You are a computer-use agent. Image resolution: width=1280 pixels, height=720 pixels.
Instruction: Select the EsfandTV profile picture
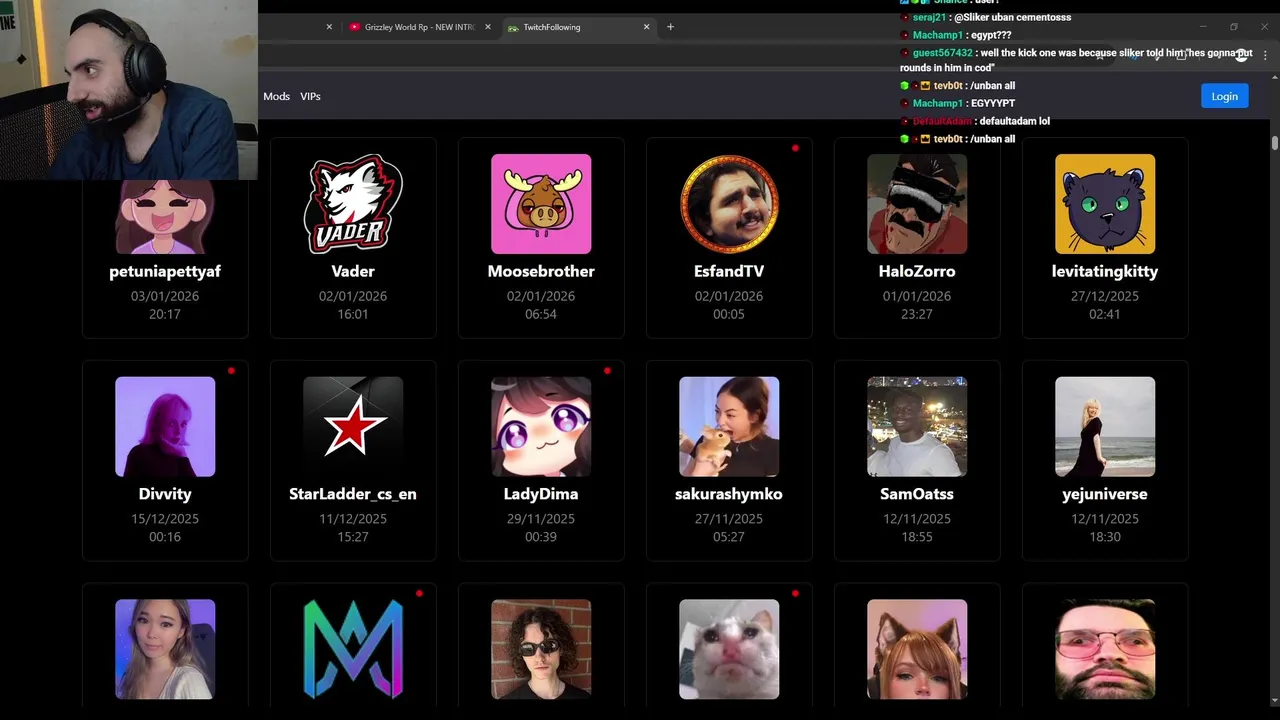tap(729, 204)
